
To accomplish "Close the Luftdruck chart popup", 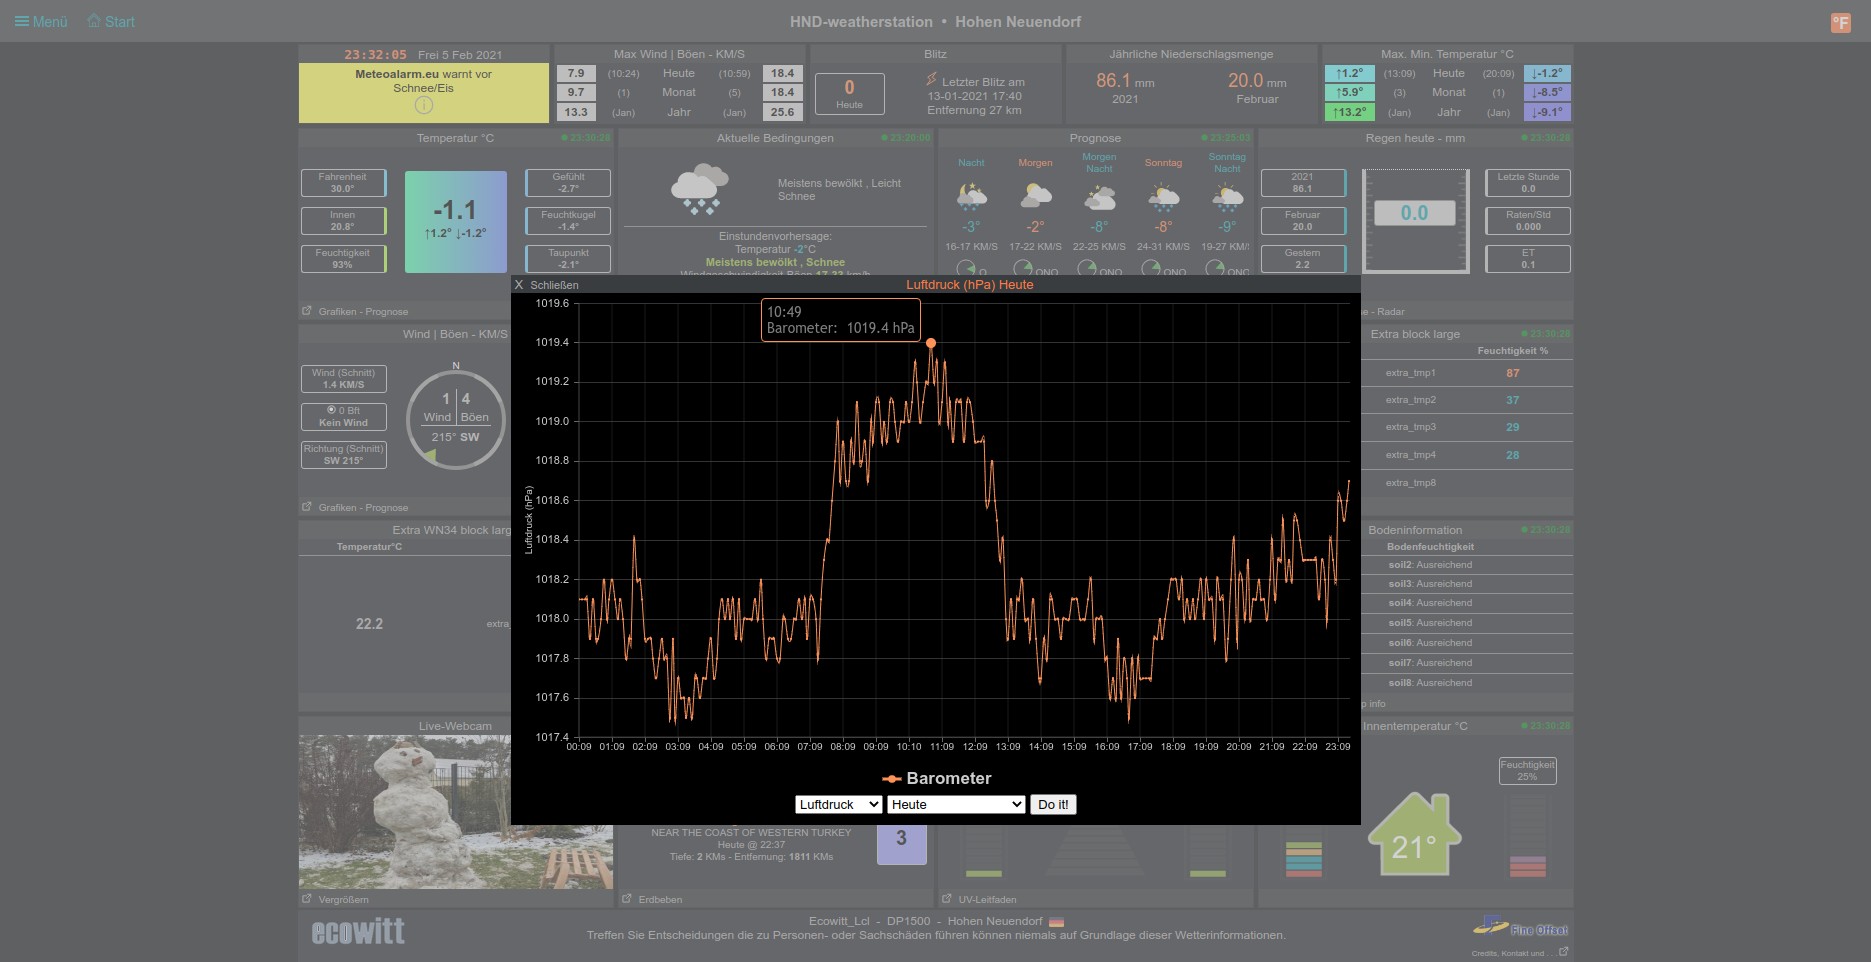I will [x=546, y=285].
